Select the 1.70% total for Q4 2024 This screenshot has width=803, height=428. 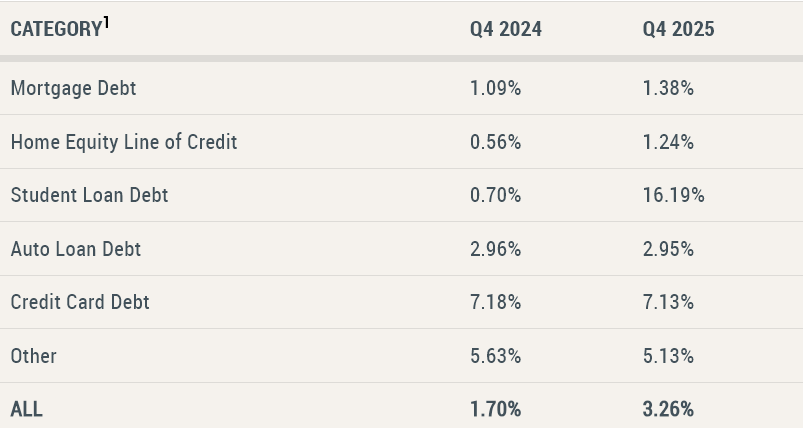point(495,409)
